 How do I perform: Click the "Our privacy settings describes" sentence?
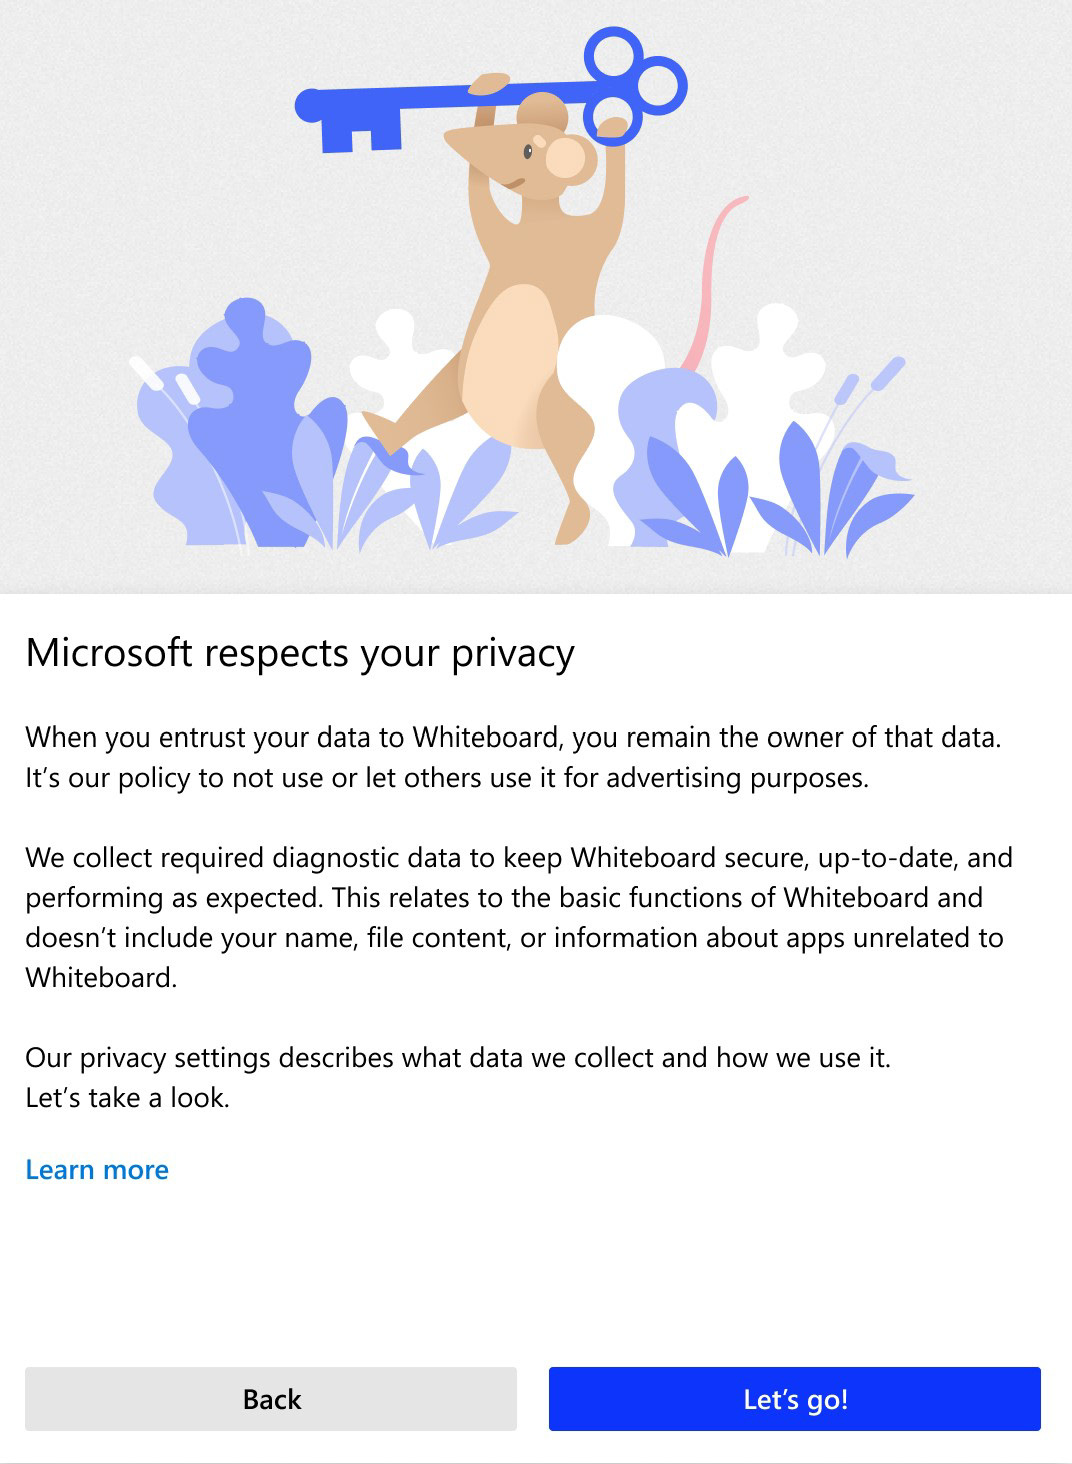click(457, 1058)
